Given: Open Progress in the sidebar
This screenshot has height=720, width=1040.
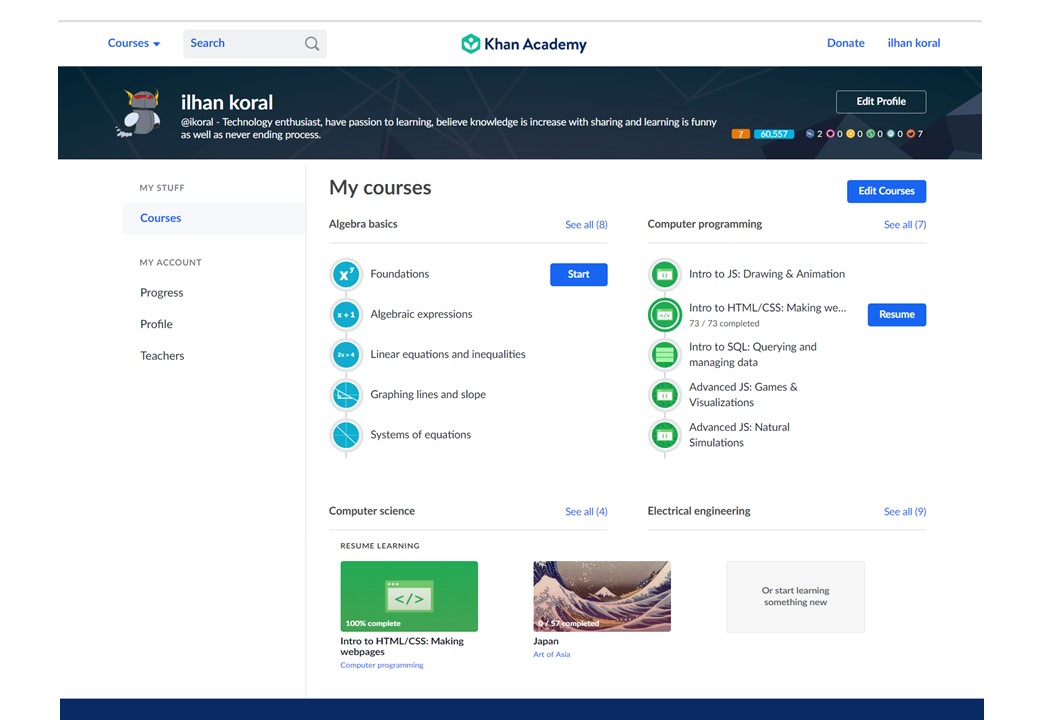Looking at the screenshot, I should [x=162, y=292].
